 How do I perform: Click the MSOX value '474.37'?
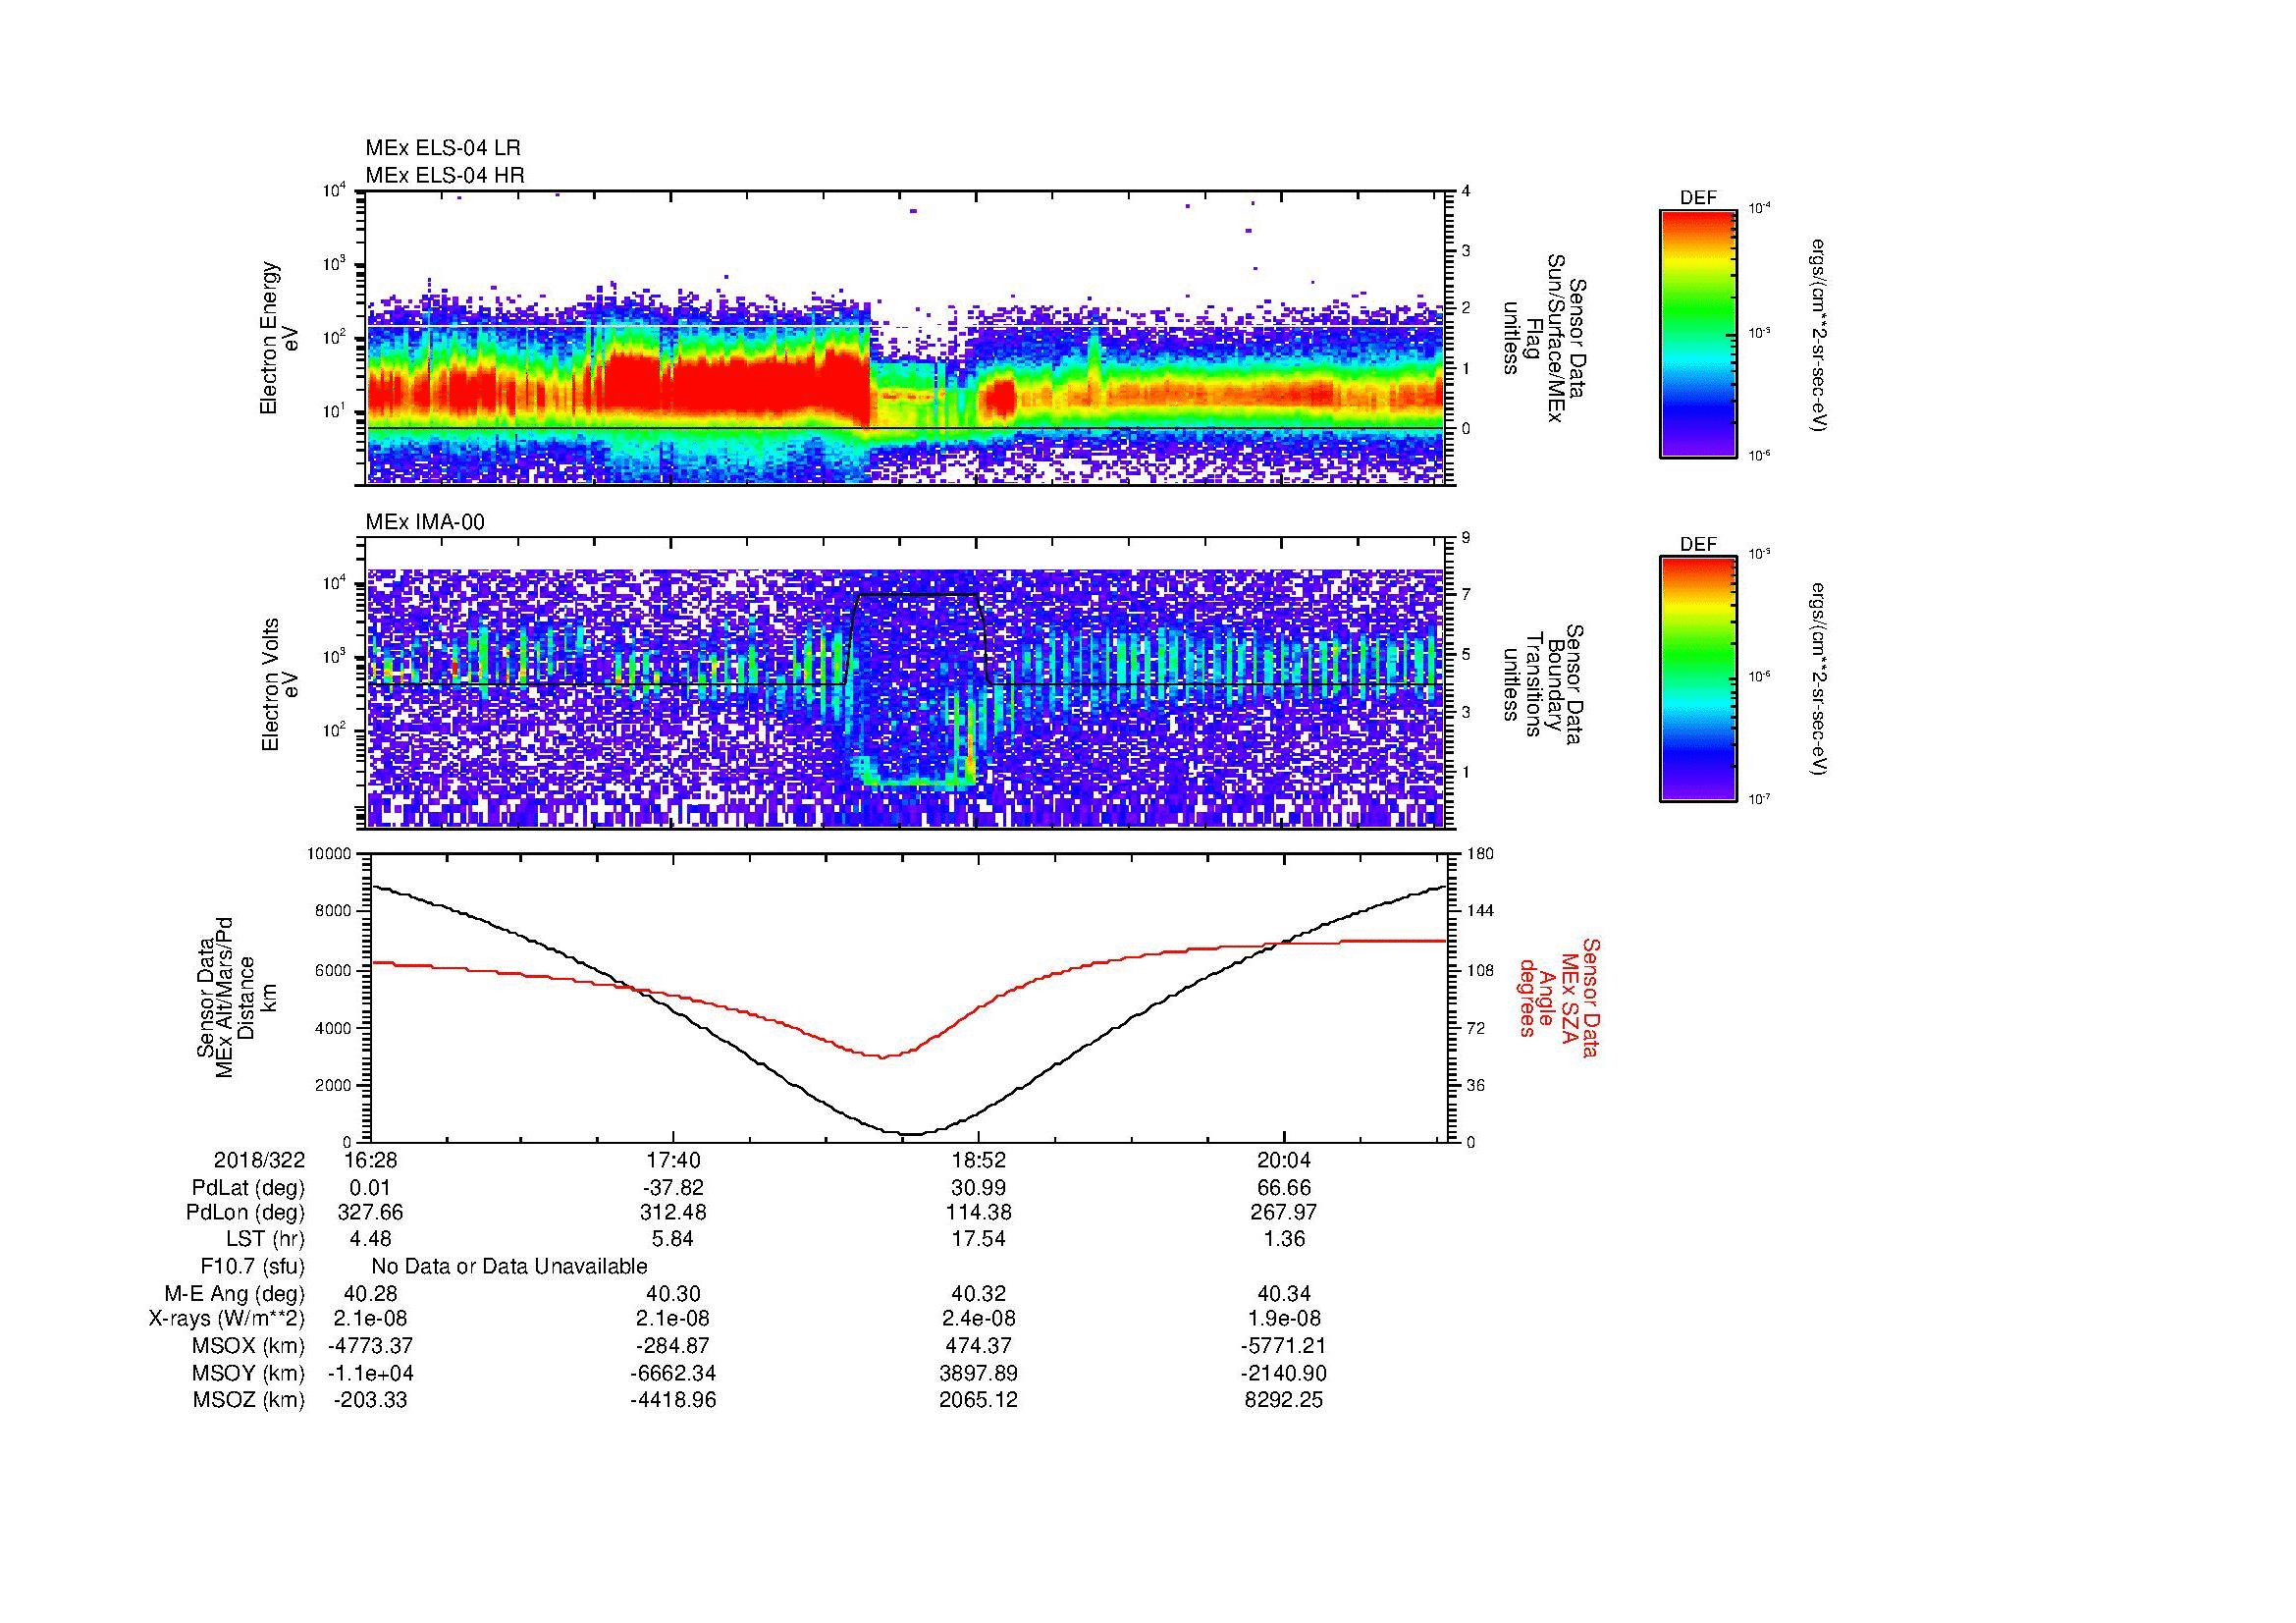[979, 1346]
